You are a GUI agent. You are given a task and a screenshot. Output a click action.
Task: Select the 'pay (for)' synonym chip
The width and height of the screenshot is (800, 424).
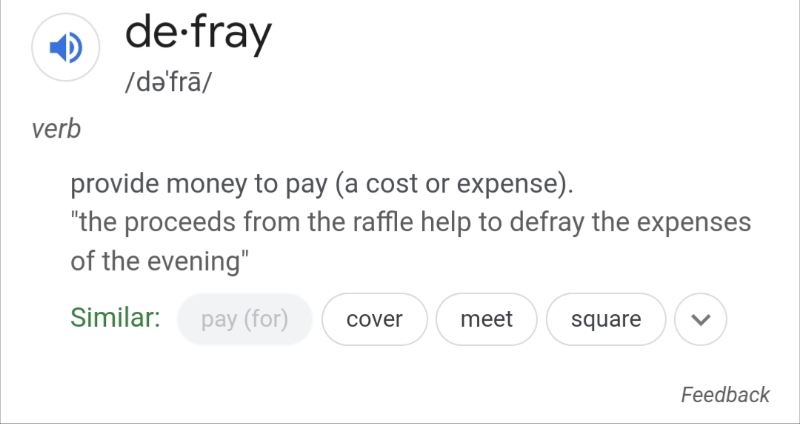pos(245,319)
